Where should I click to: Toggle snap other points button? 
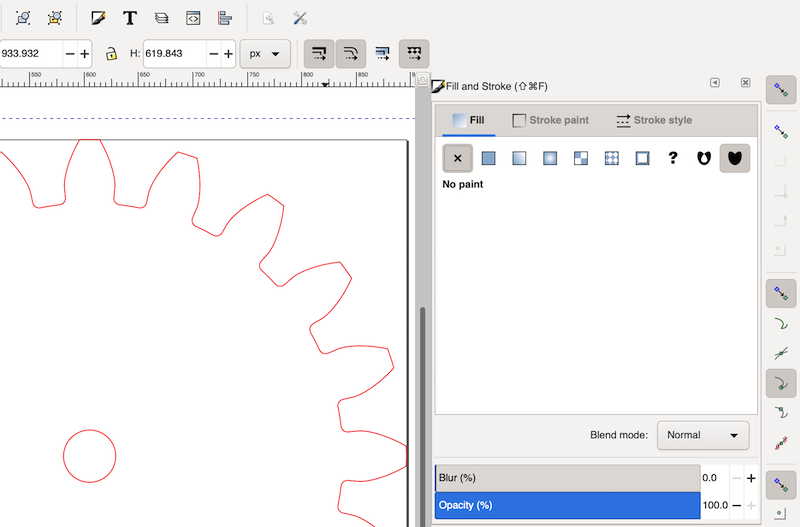click(781, 485)
